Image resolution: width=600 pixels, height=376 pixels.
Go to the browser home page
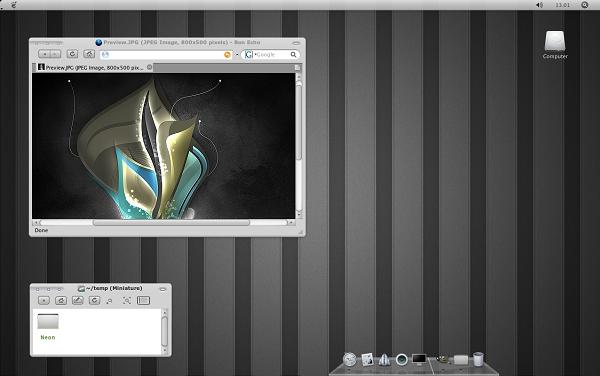(x=89, y=54)
